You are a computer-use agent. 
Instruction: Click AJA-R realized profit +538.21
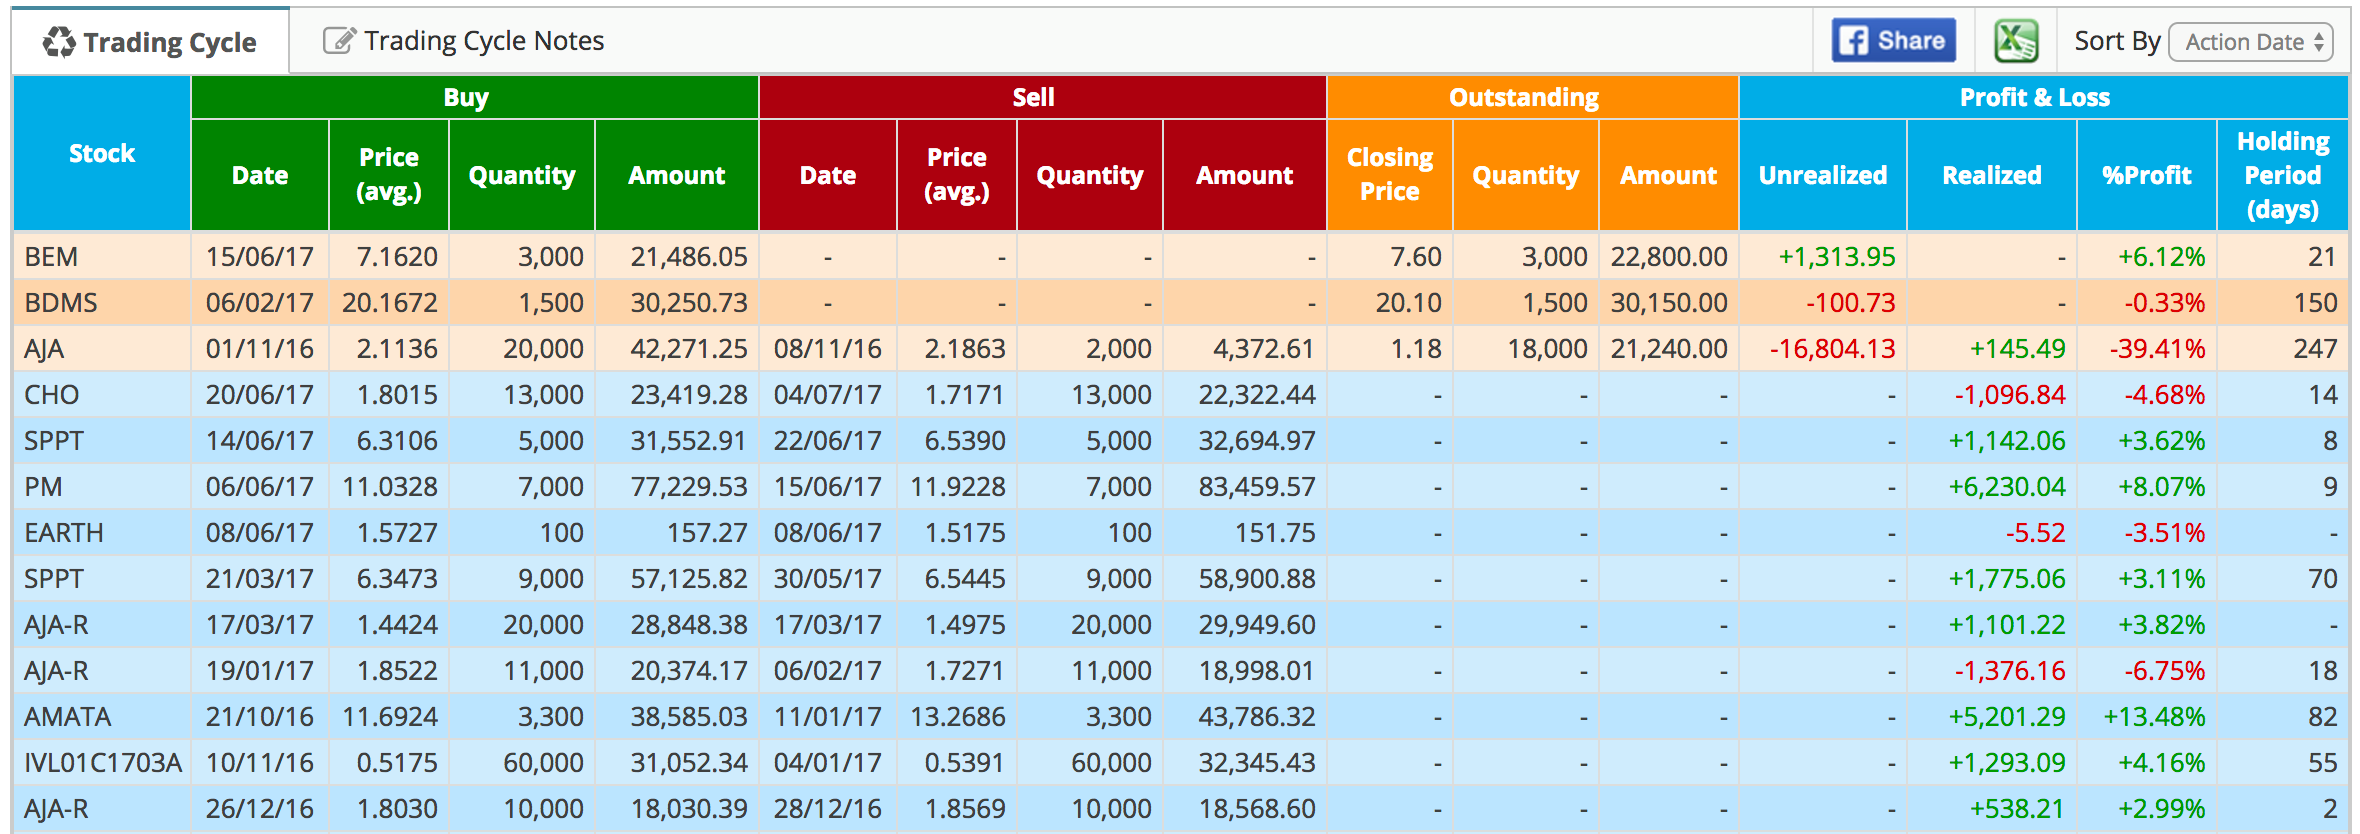click(2017, 809)
